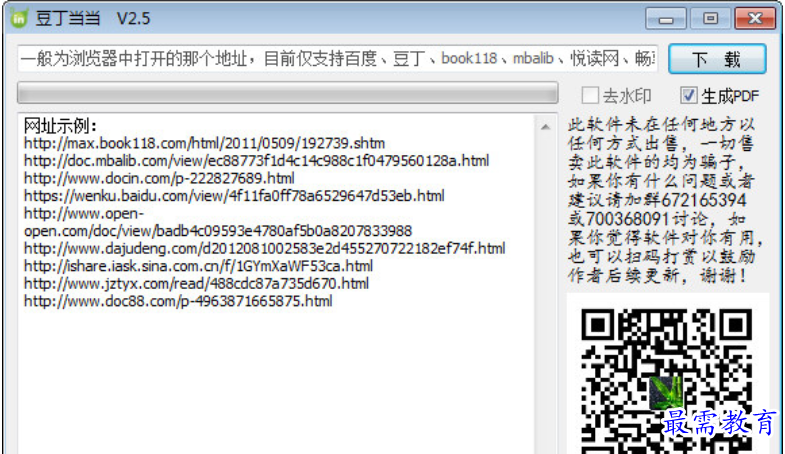
Task: Focus the URL address input field
Action: tap(337, 59)
